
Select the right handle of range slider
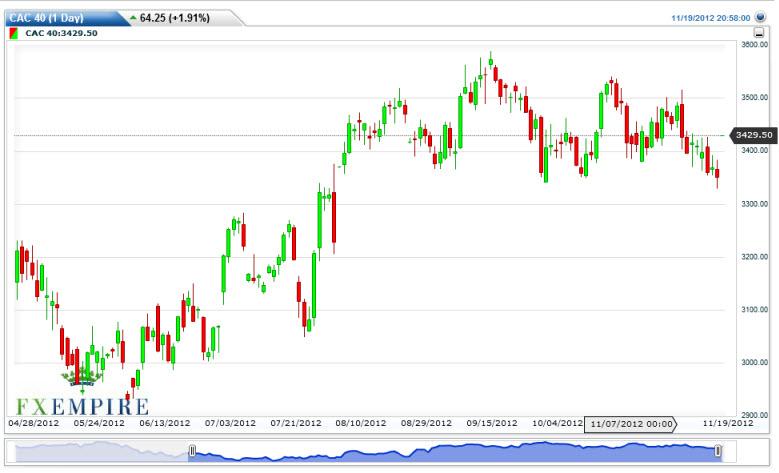[x=718, y=451]
